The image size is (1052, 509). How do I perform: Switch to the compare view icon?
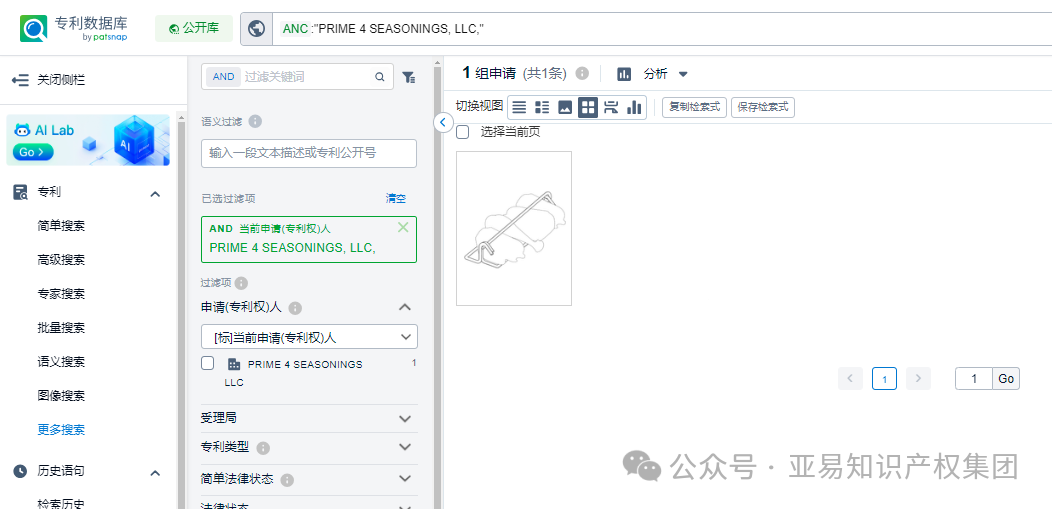coord(611,107)
